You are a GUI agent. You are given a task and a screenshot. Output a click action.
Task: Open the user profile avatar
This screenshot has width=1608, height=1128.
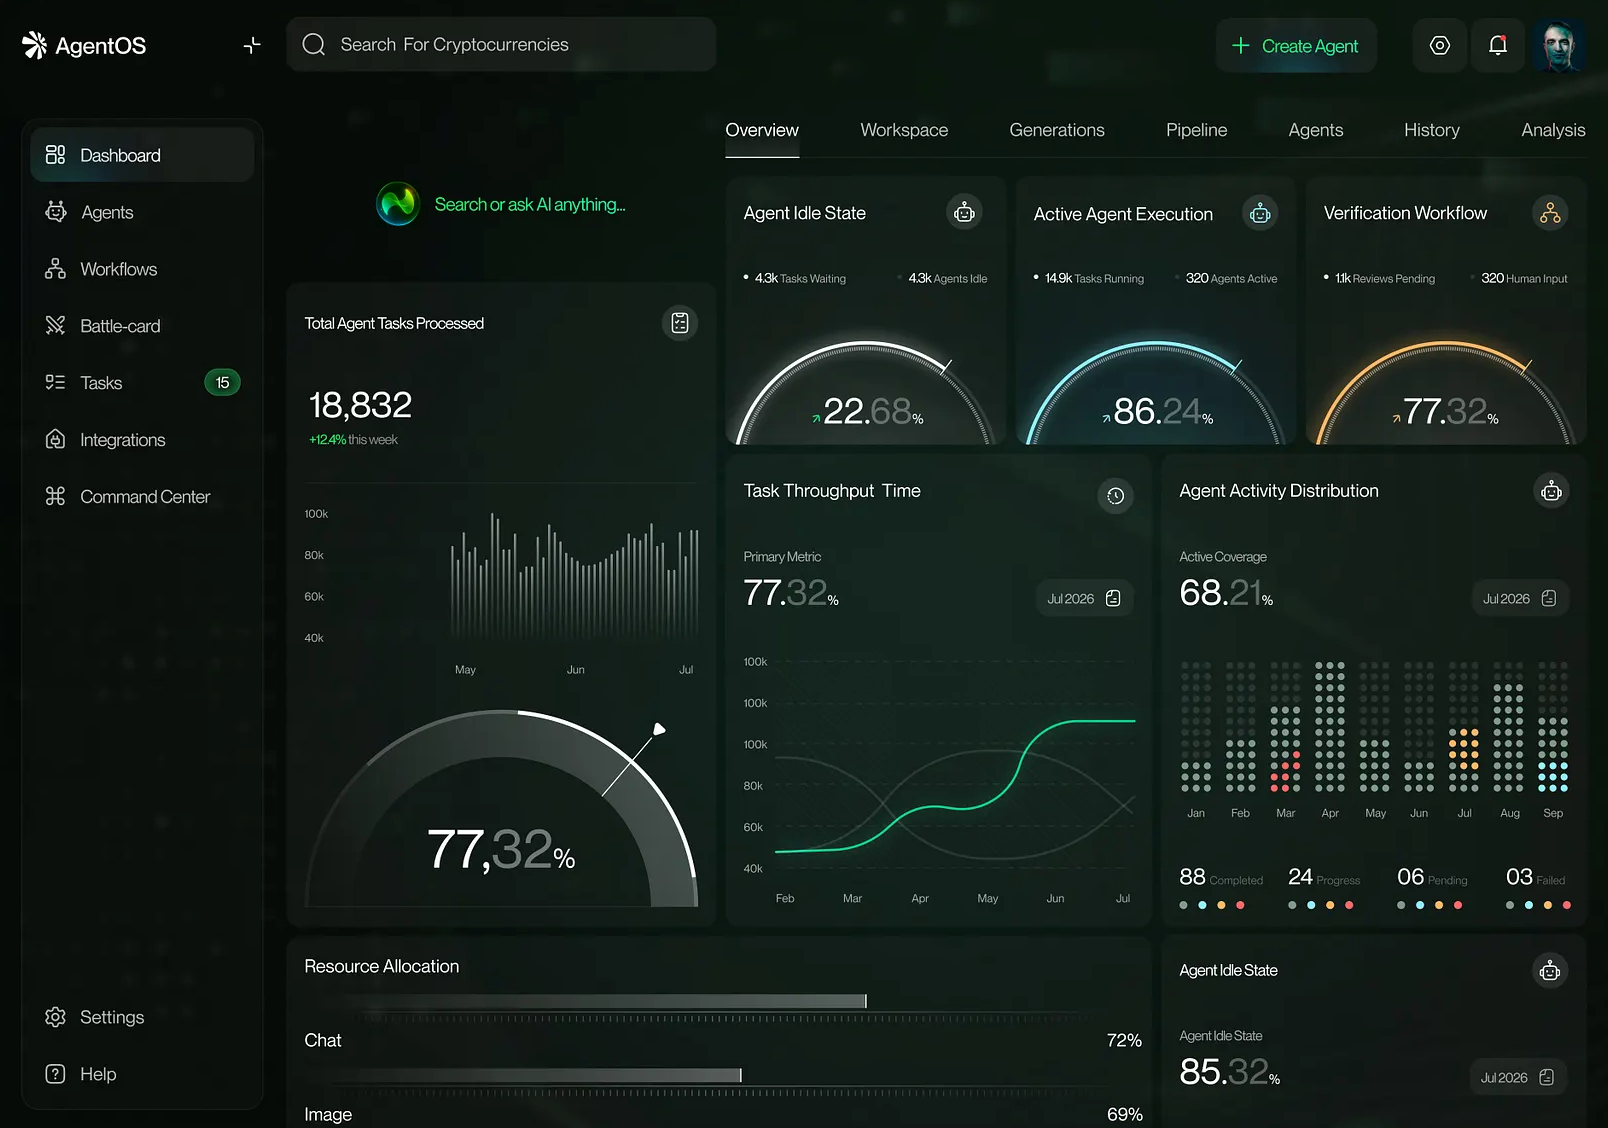(1557, 45)
